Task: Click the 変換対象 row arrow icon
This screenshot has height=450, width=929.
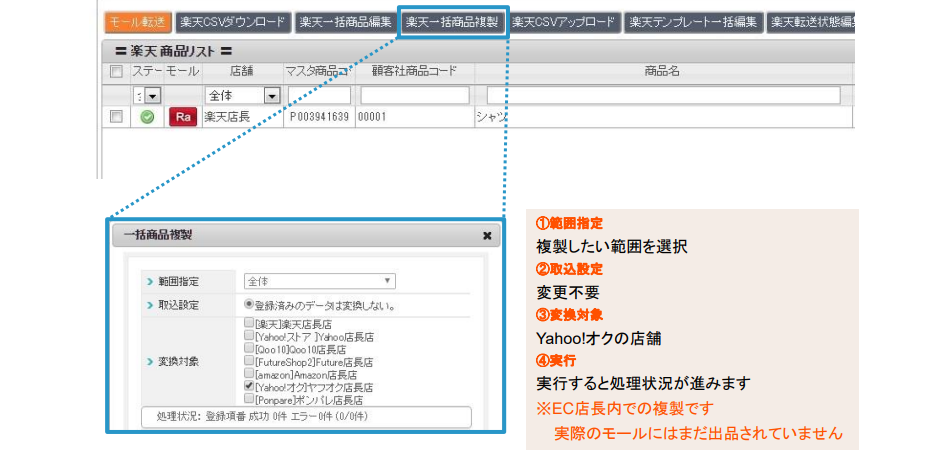Action: tap(150, 361)
